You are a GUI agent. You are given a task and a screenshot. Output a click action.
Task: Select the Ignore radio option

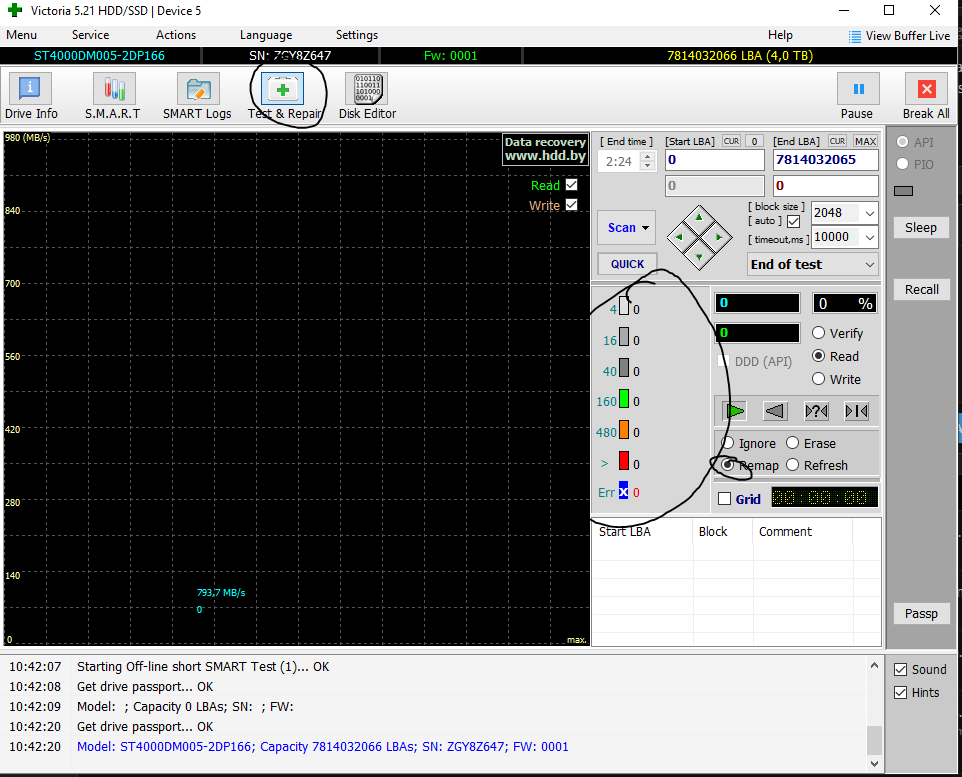(x=728, y=443)
